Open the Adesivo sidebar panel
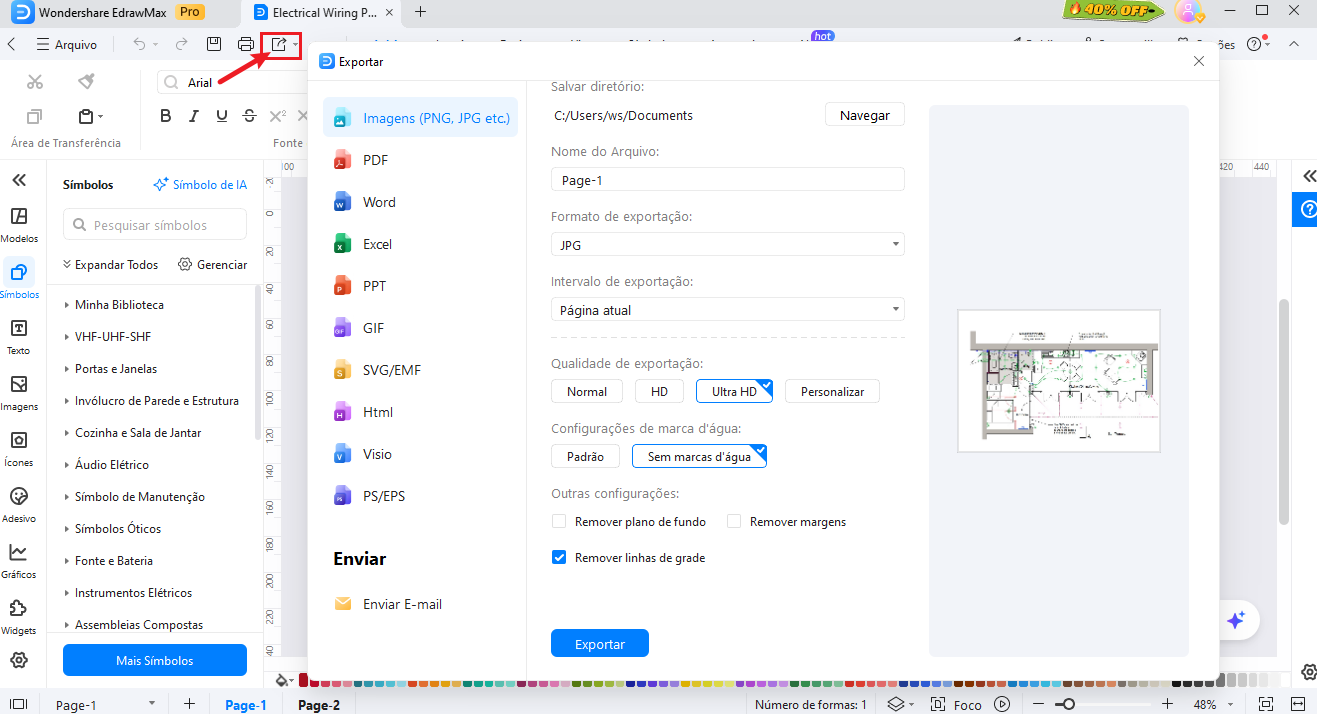 (x=19, y=504)
